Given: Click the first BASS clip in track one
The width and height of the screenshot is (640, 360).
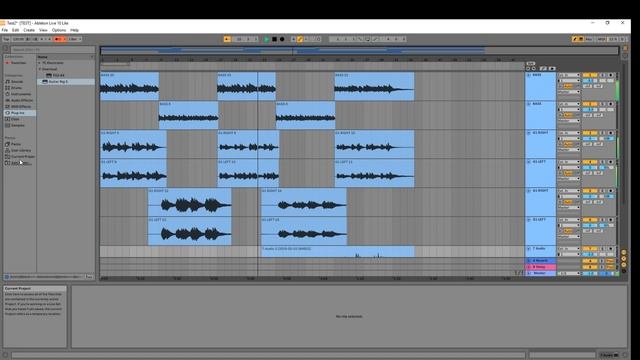Looking at the screenshot, I should coord(129,86).
